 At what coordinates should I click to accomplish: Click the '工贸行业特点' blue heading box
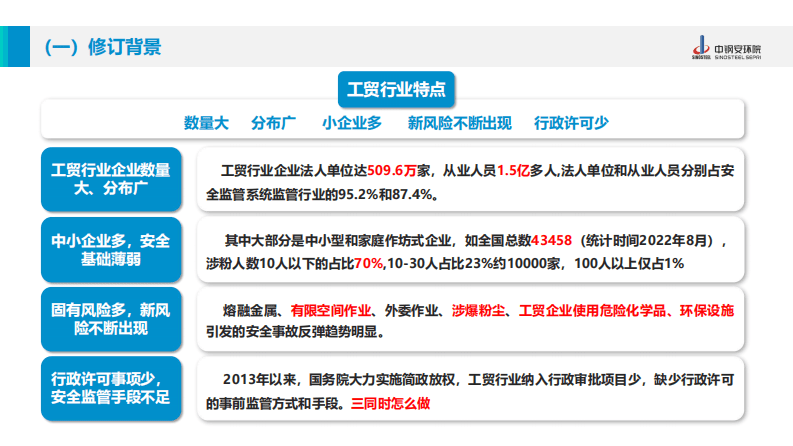click(x=396, y=90)
